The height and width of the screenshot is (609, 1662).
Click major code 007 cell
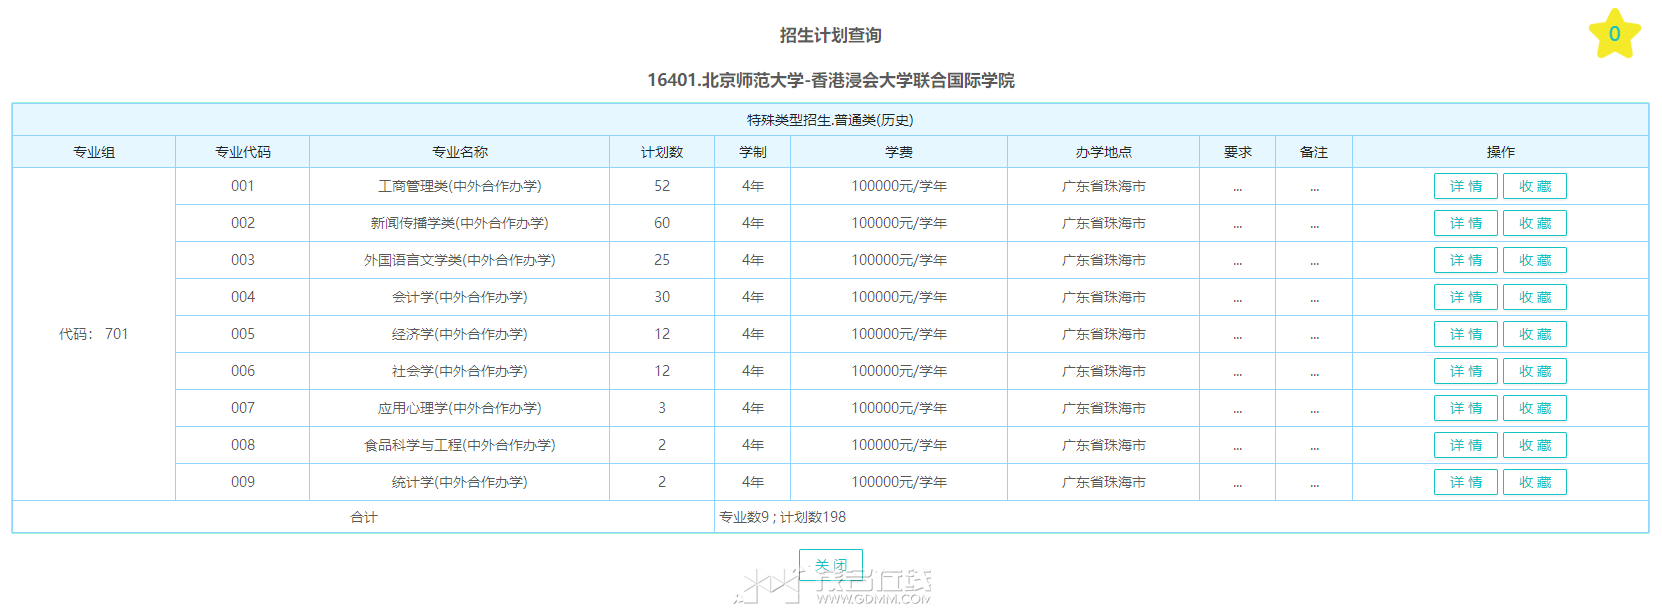coord(243,408)
